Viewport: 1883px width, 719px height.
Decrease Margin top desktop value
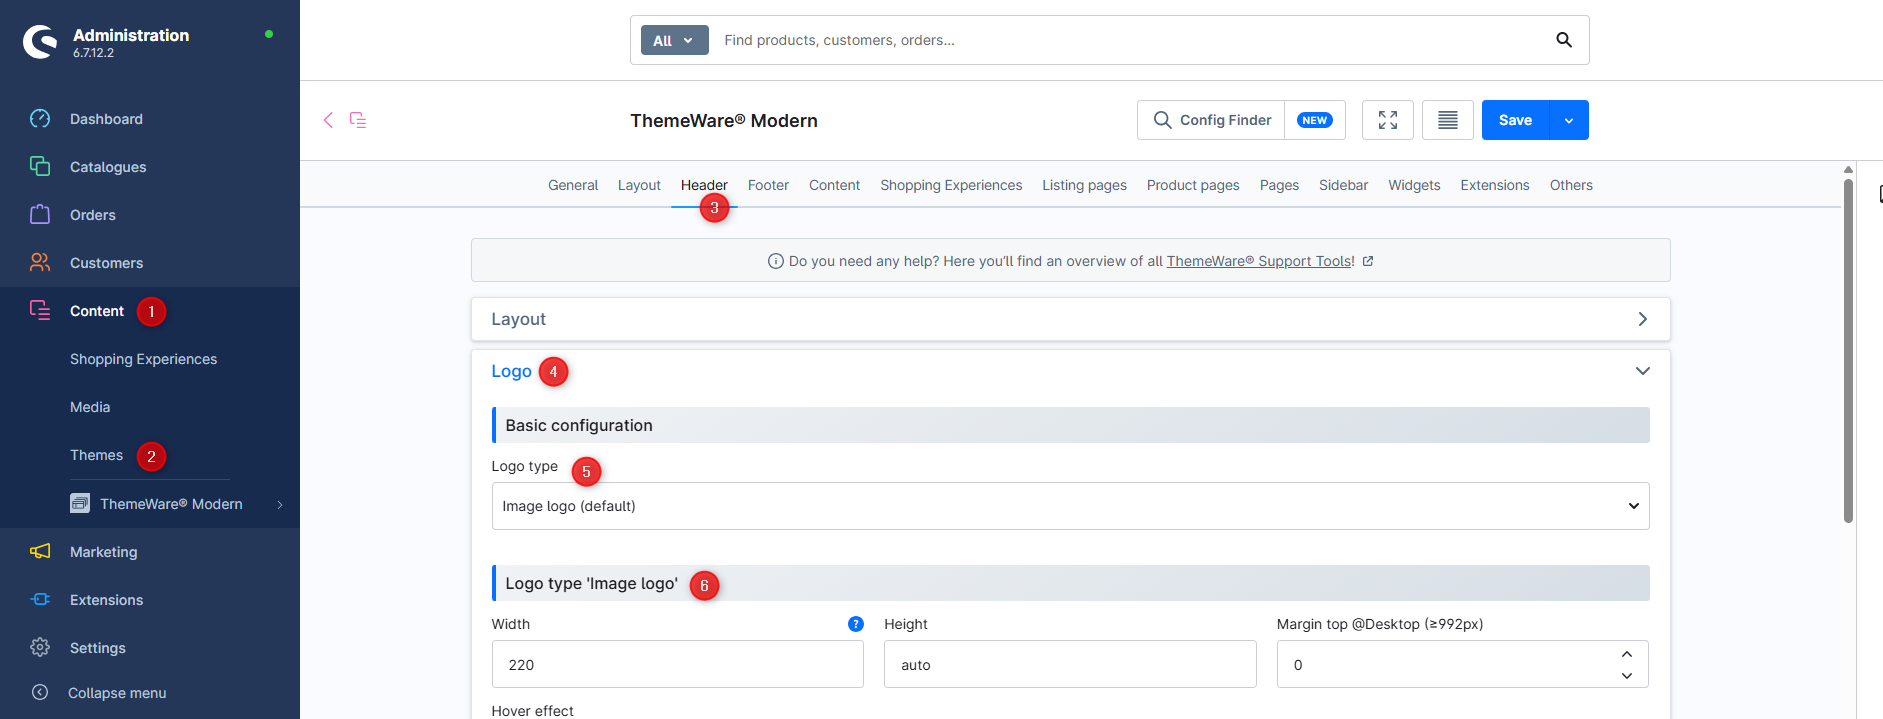click(x=1627, y=676)
